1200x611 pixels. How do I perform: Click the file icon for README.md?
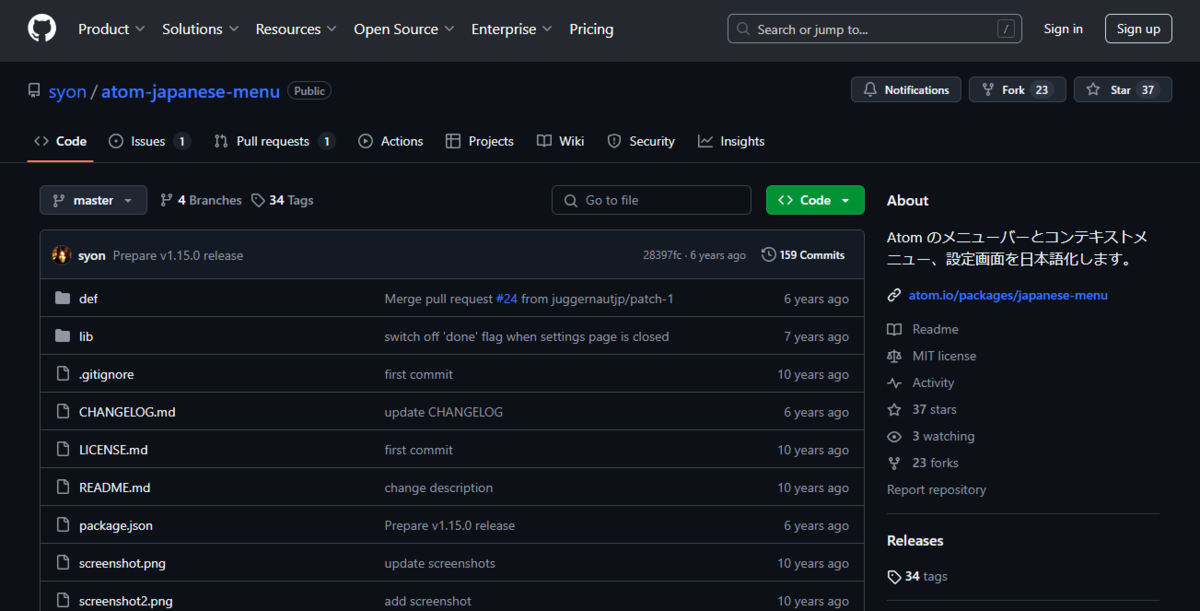(62, 488)
